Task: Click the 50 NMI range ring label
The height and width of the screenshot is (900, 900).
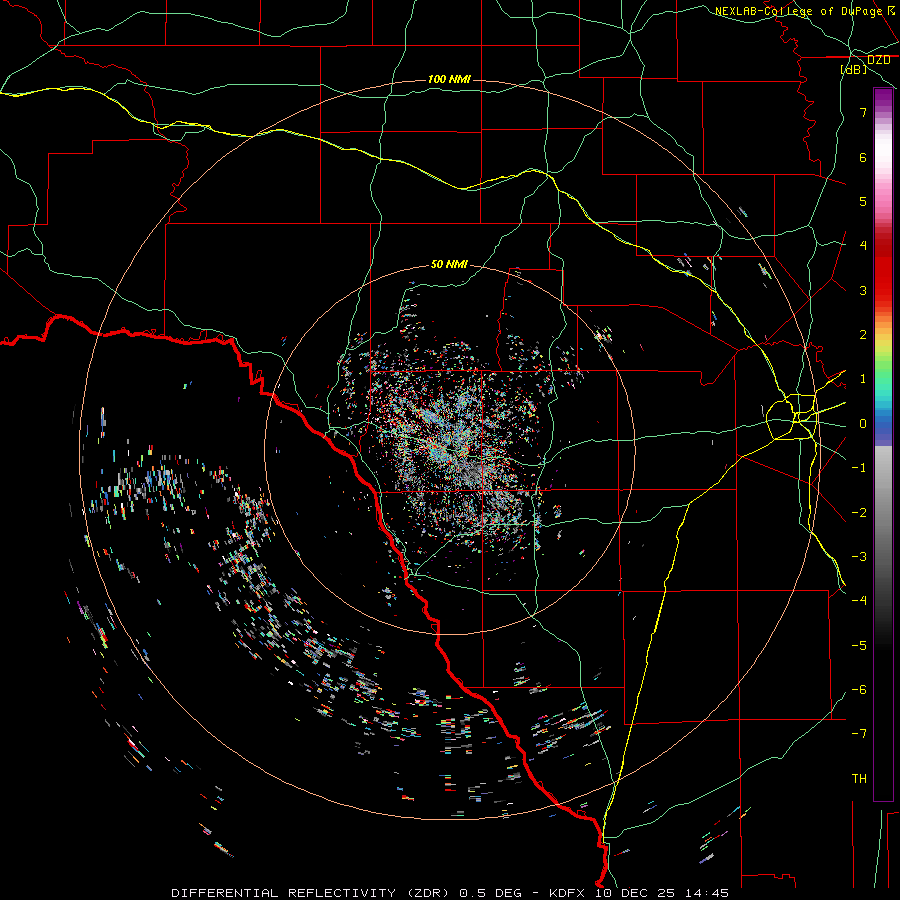Action: [x=449, y=264]
